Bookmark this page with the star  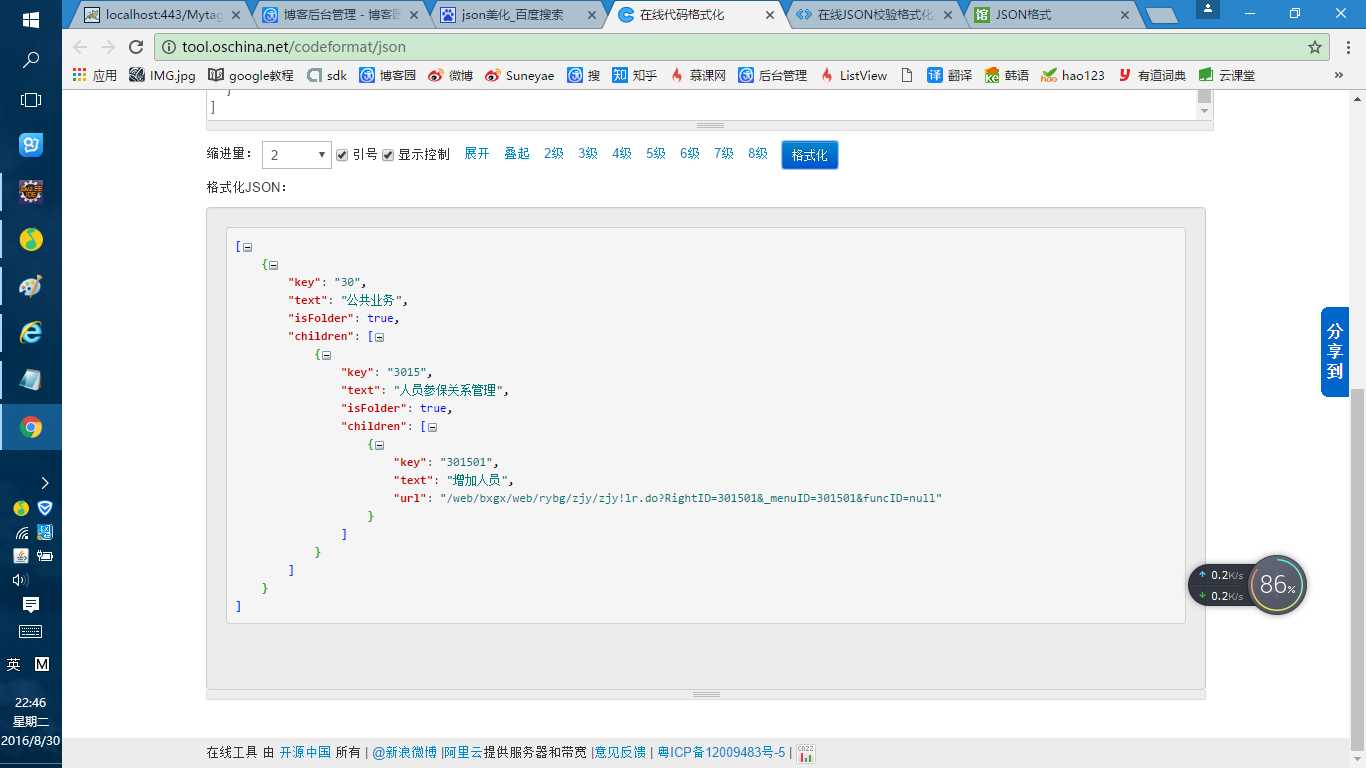pyautogui.click(x=1315, y=47)
